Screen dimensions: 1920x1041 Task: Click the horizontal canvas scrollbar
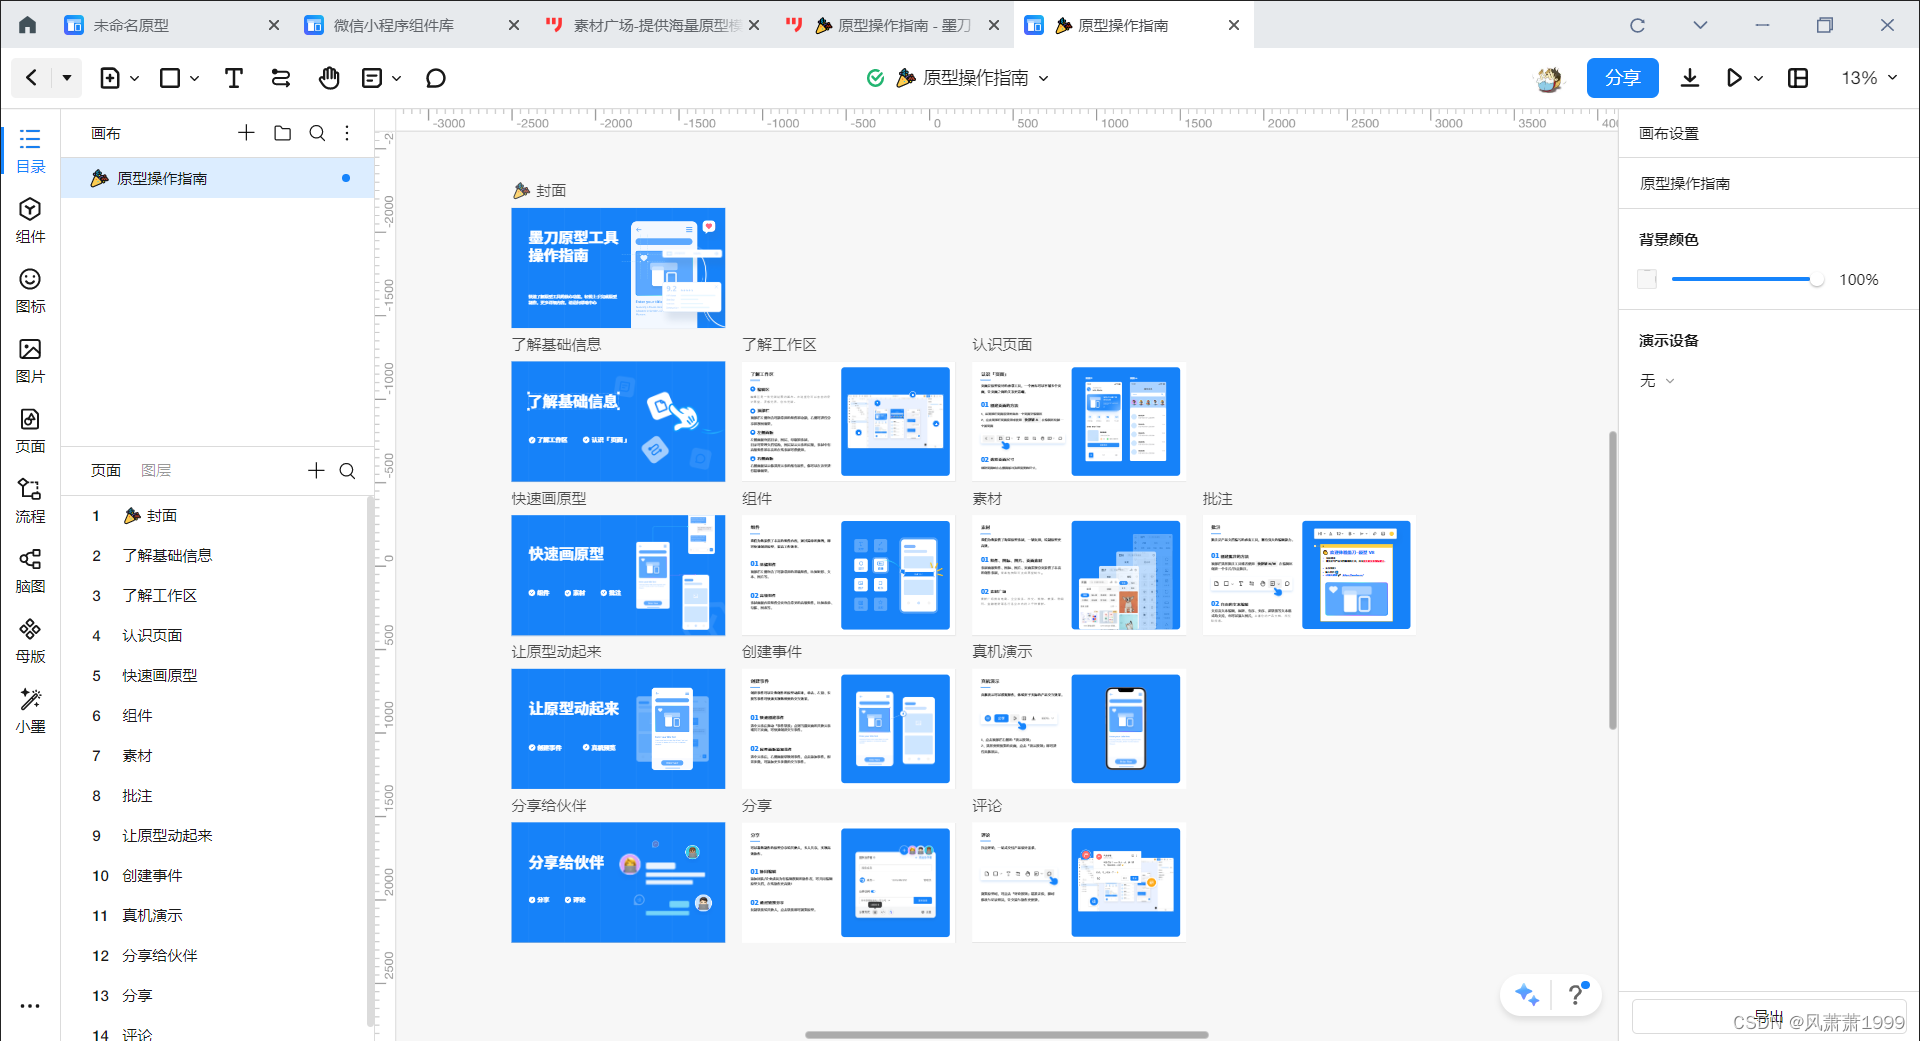click(1007, 1034)
